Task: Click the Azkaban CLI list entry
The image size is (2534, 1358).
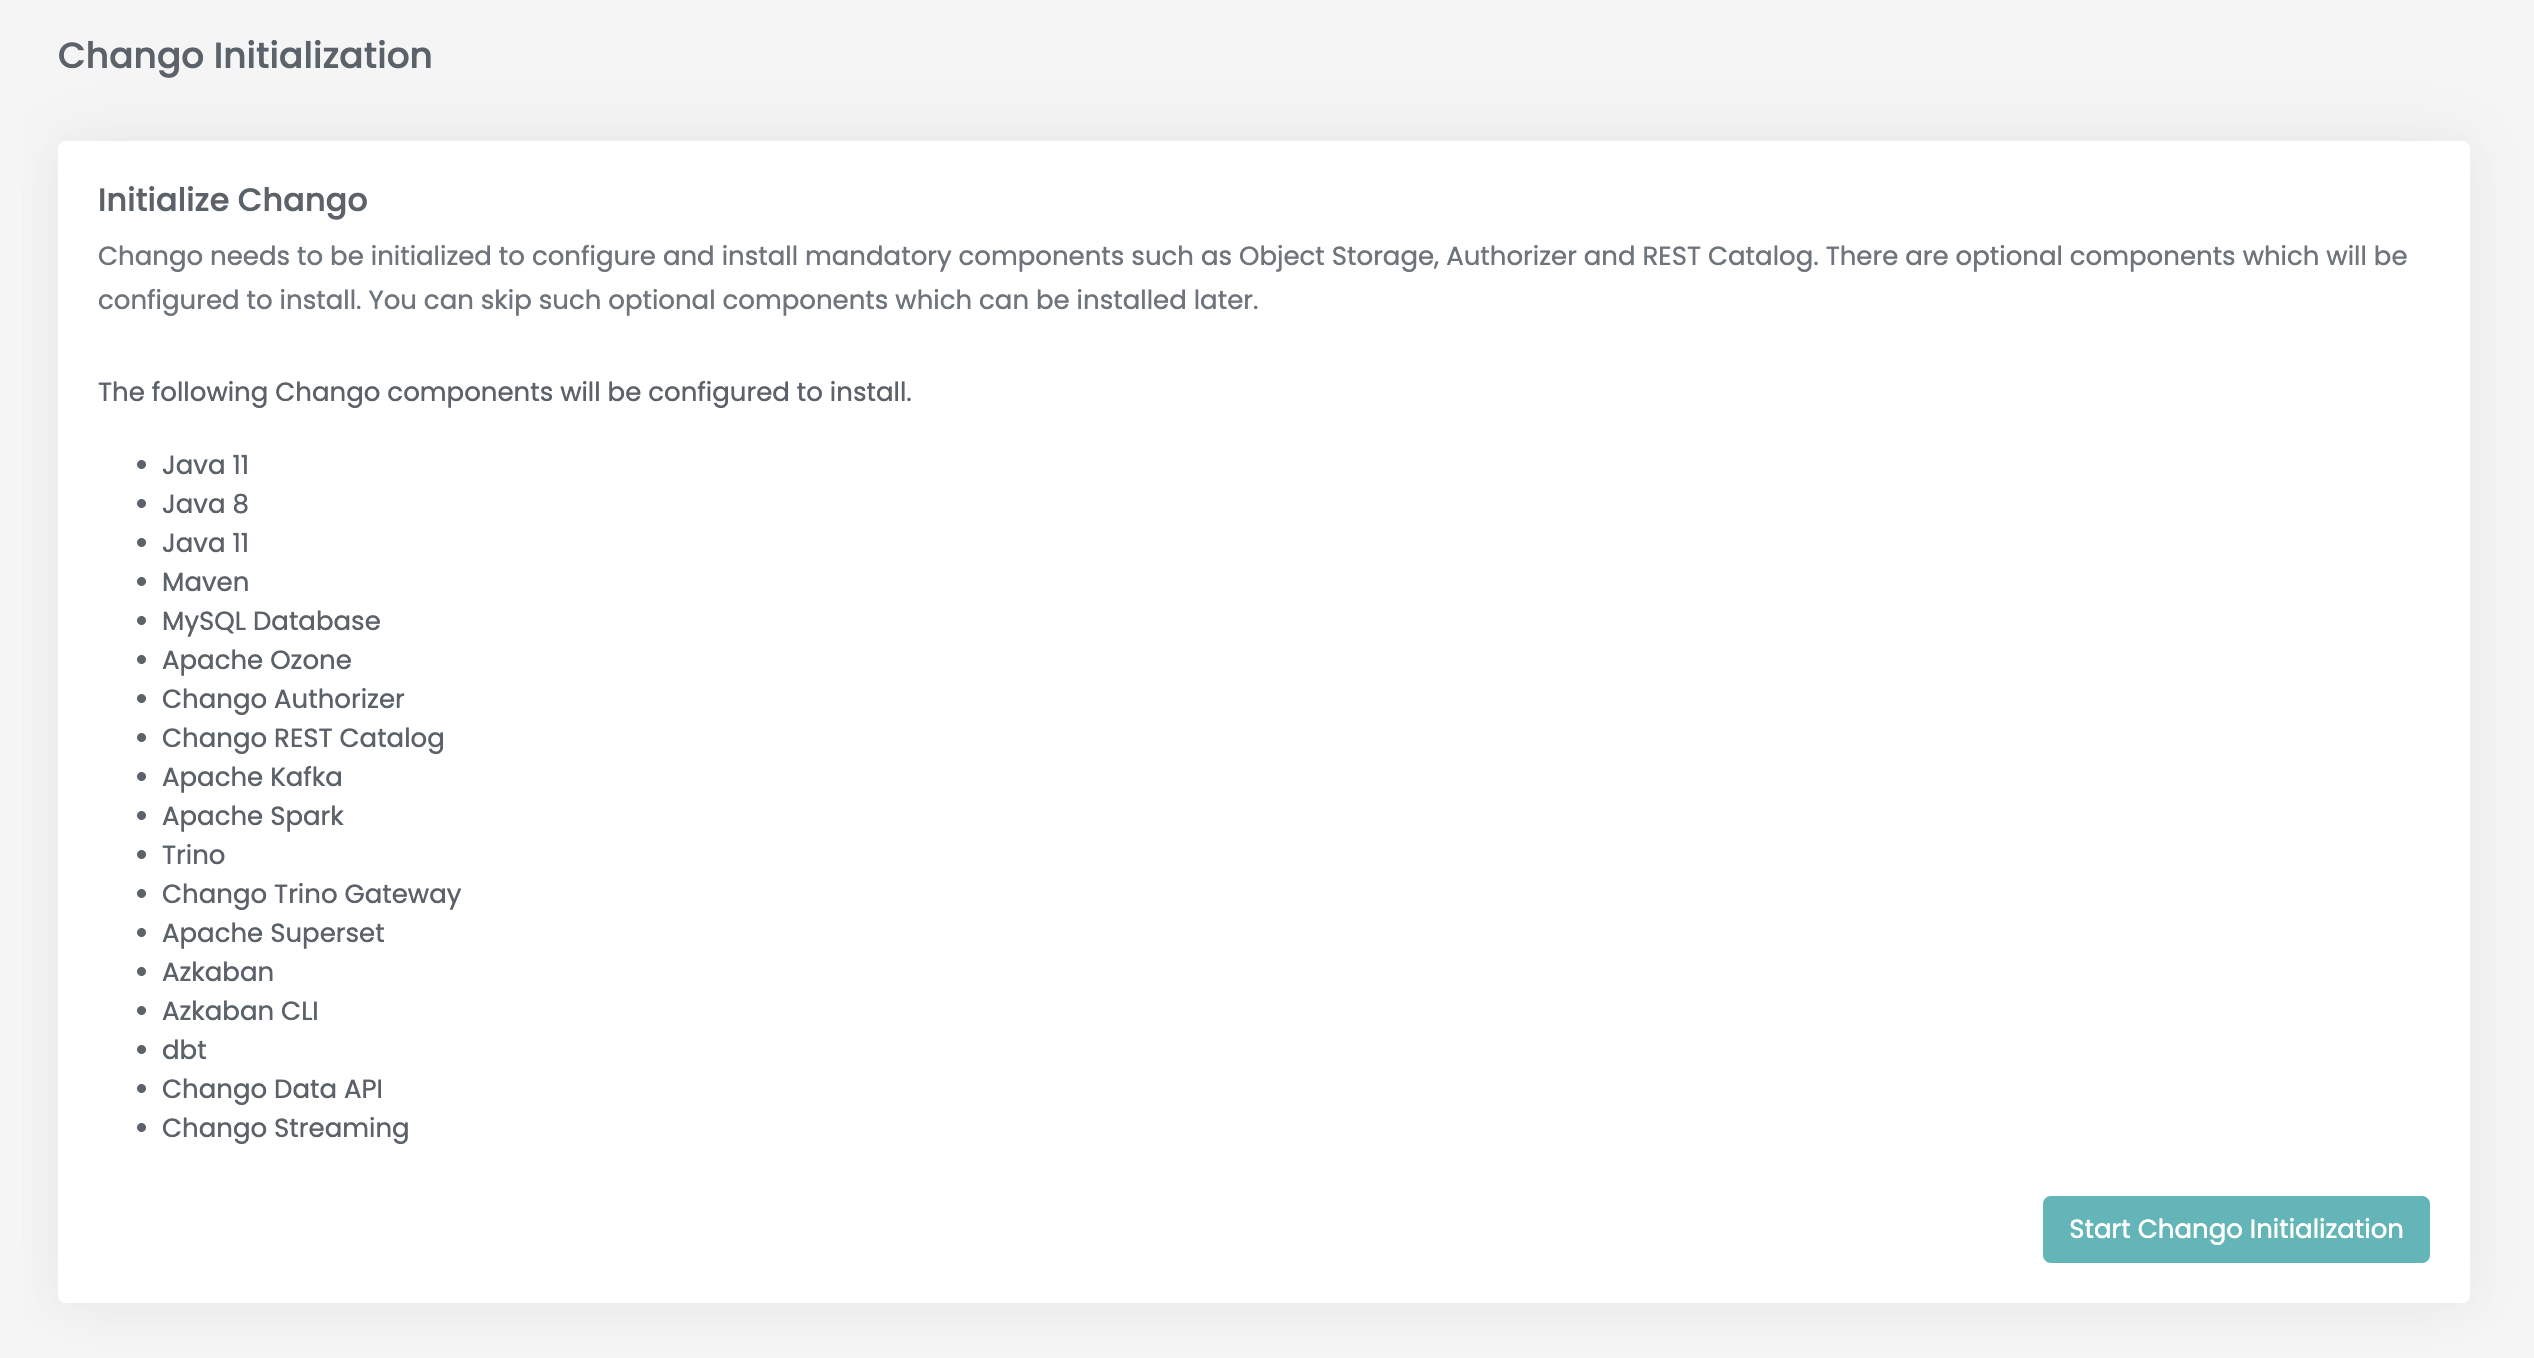Action: tap(240, 1011)
